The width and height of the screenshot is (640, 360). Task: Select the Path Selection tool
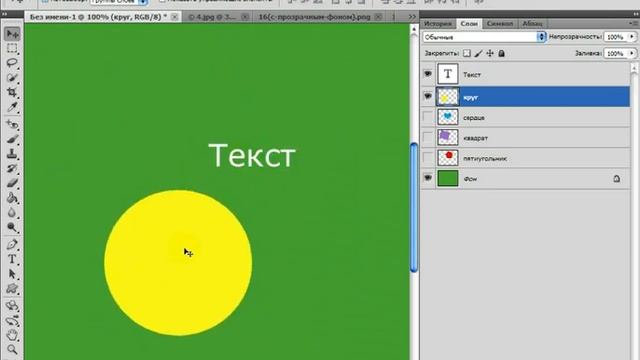[x=12, y=273]
